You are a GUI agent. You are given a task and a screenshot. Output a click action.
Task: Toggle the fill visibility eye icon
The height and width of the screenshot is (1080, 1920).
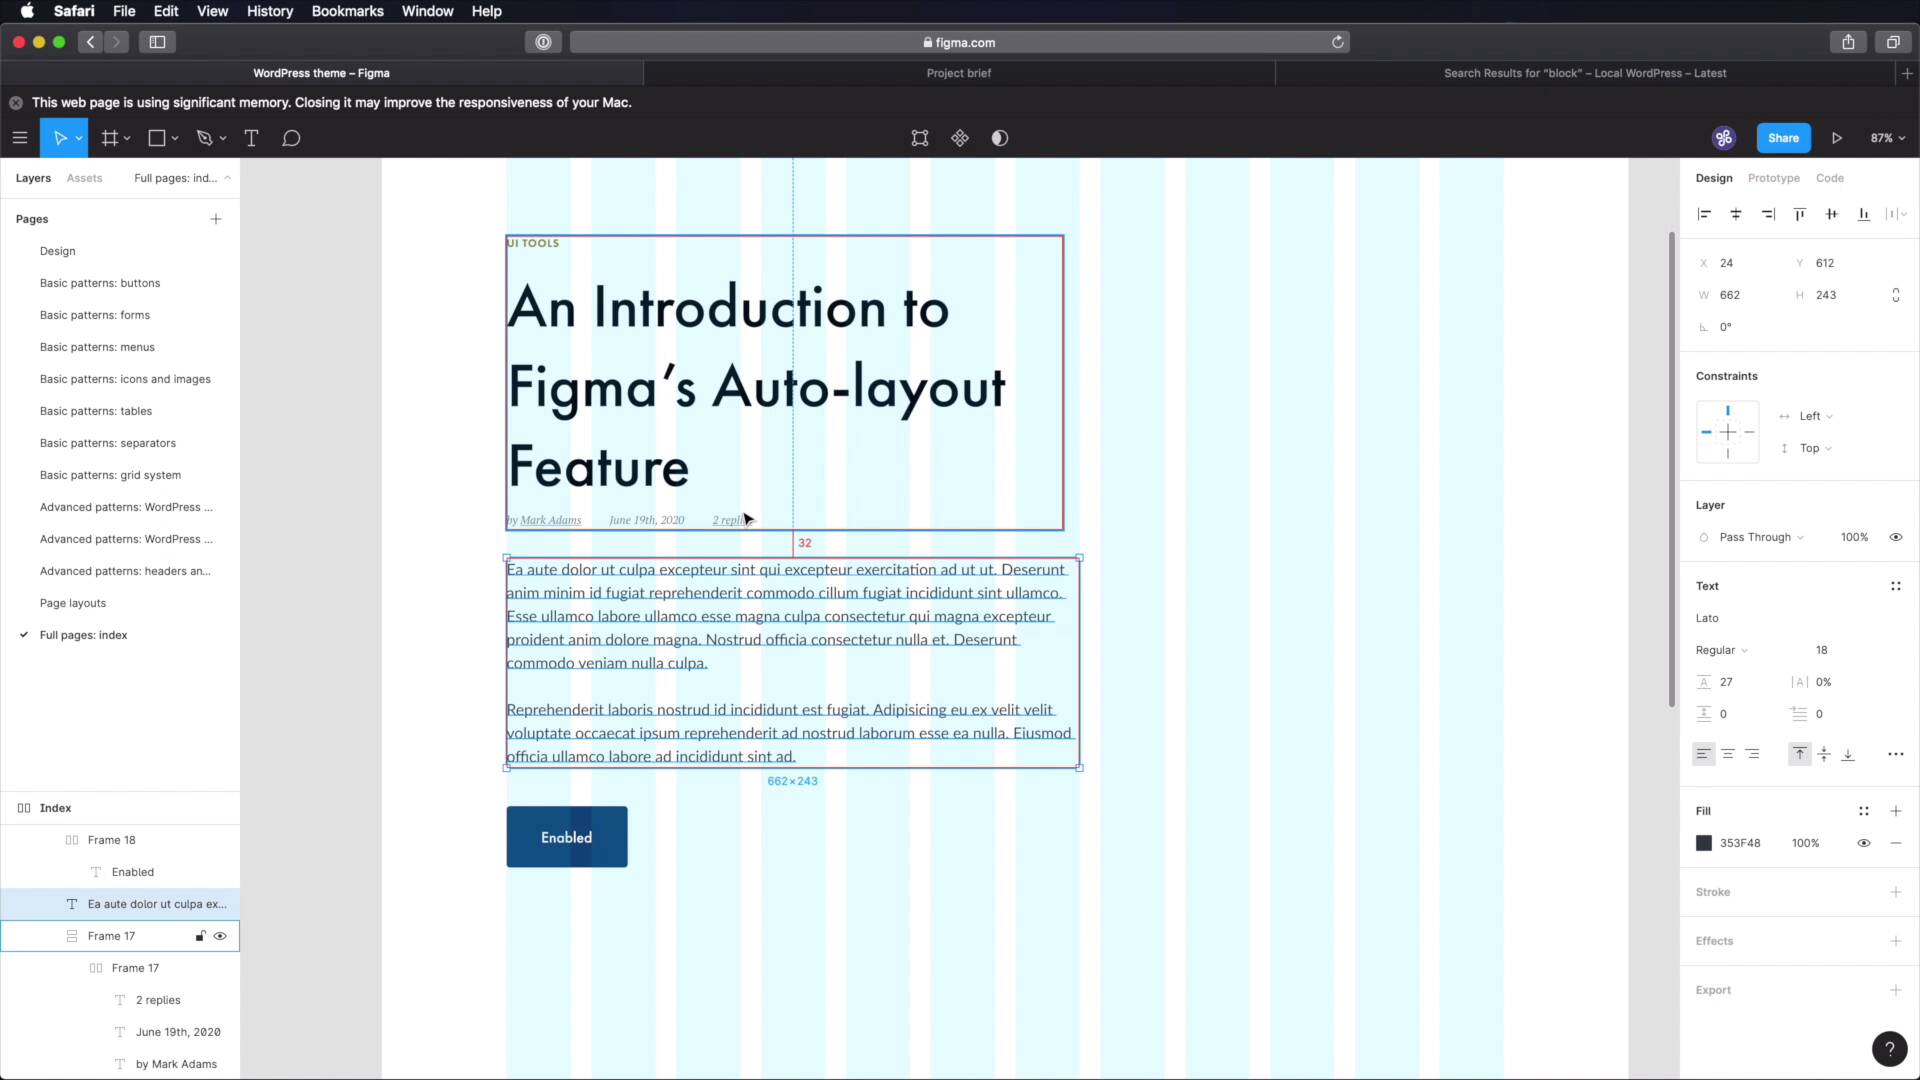click(x=1864, y=843)
